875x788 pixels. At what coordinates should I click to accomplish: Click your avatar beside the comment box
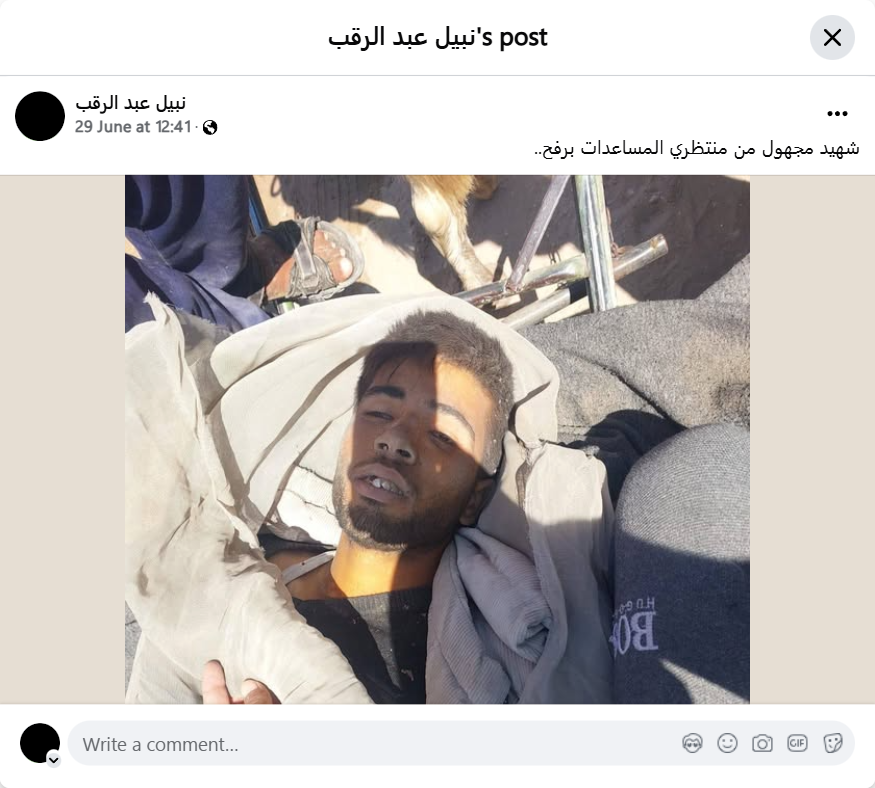40,743
